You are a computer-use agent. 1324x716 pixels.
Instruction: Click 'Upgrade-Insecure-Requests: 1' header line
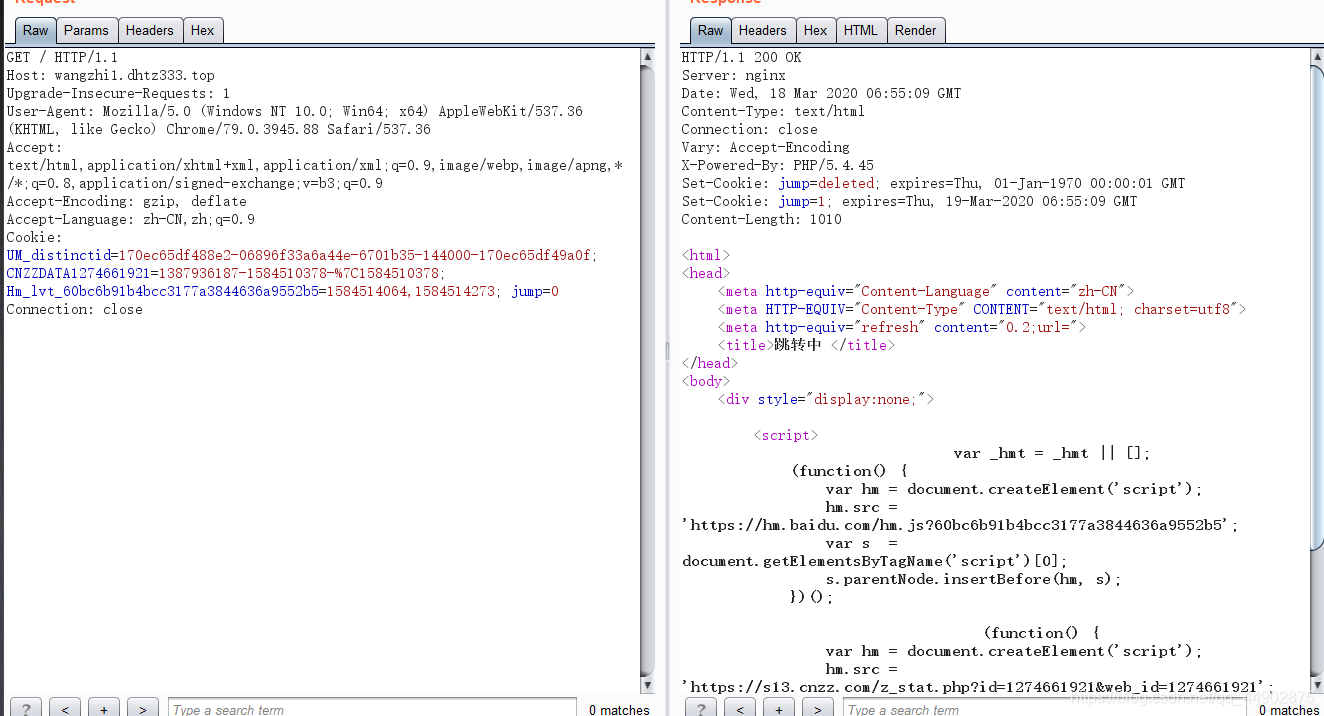pyautogui.click(x=118, y=93)
